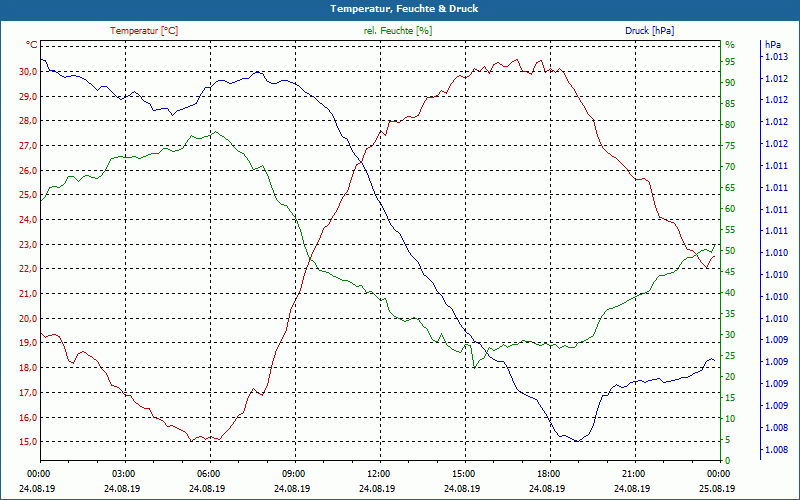Click the % unit label on humidity axis
This screenshot has height=500, width=800.
(730, 45)
